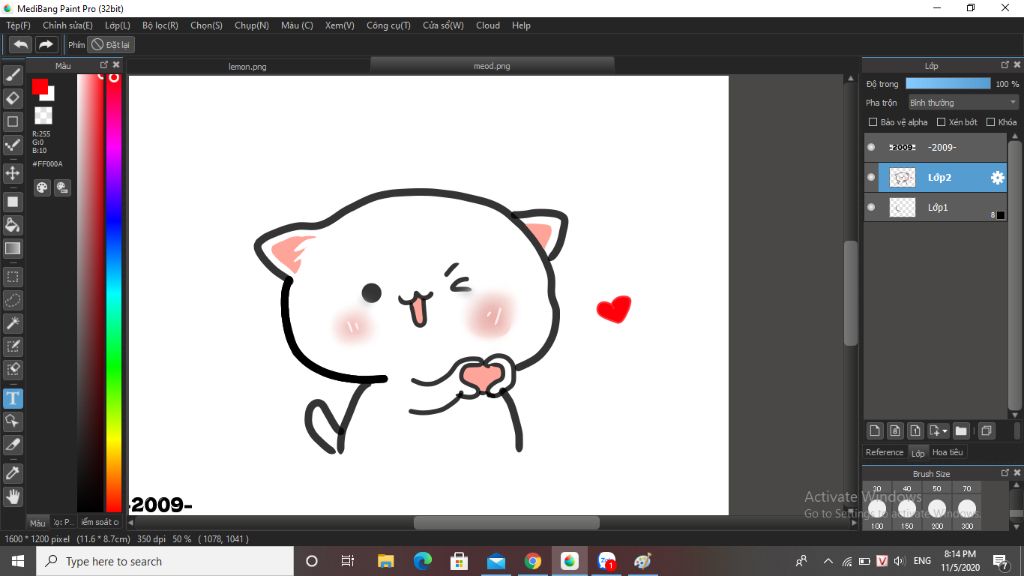Viewport: 1024px width, 576px height.
Task: Select the Shape drawing tool
Action: pos(12,121)
